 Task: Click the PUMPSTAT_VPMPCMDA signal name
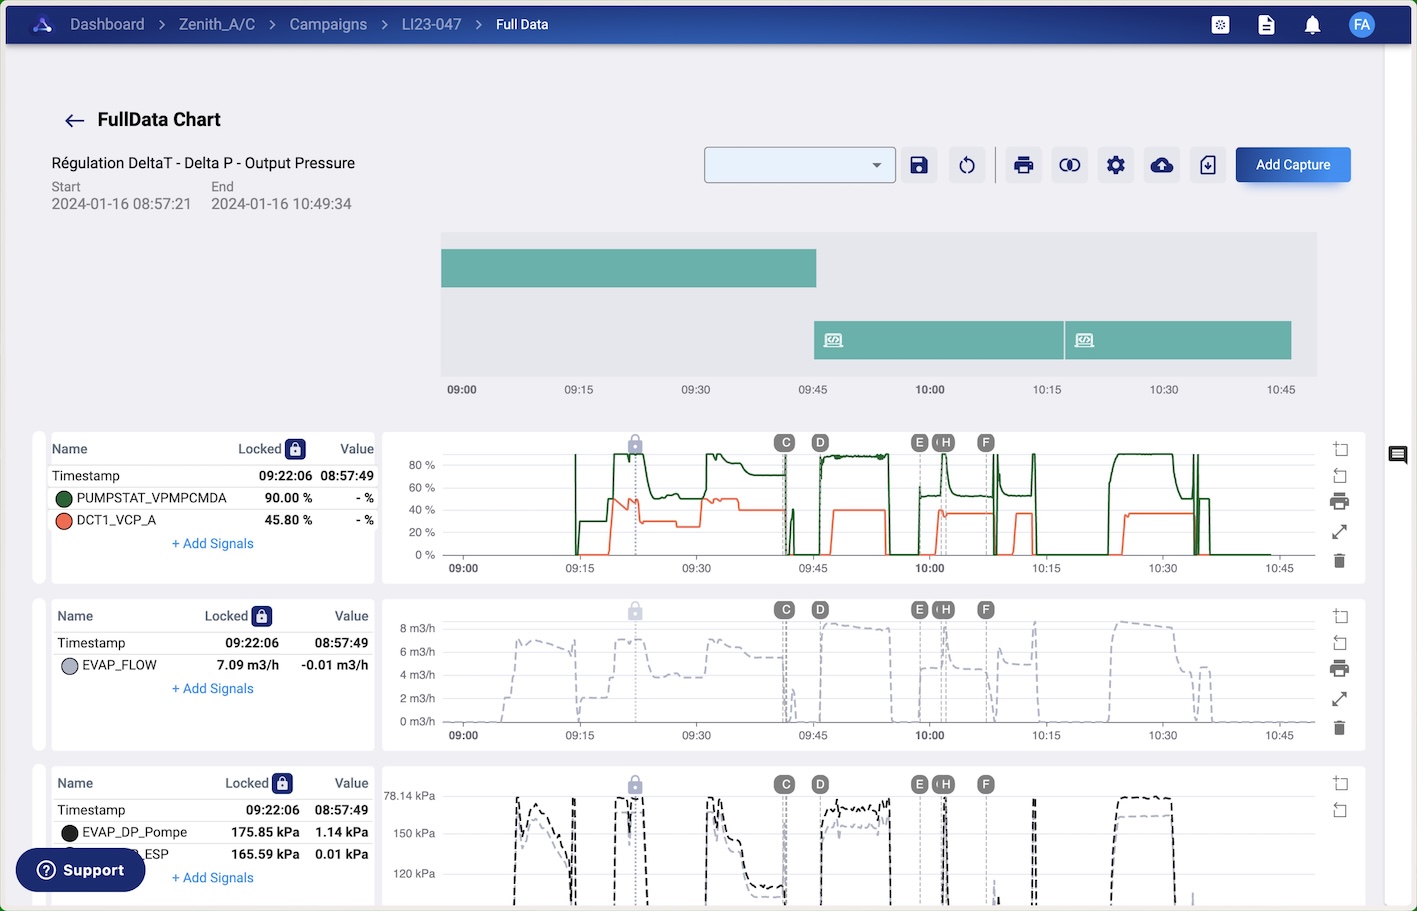tap(152, 498)
